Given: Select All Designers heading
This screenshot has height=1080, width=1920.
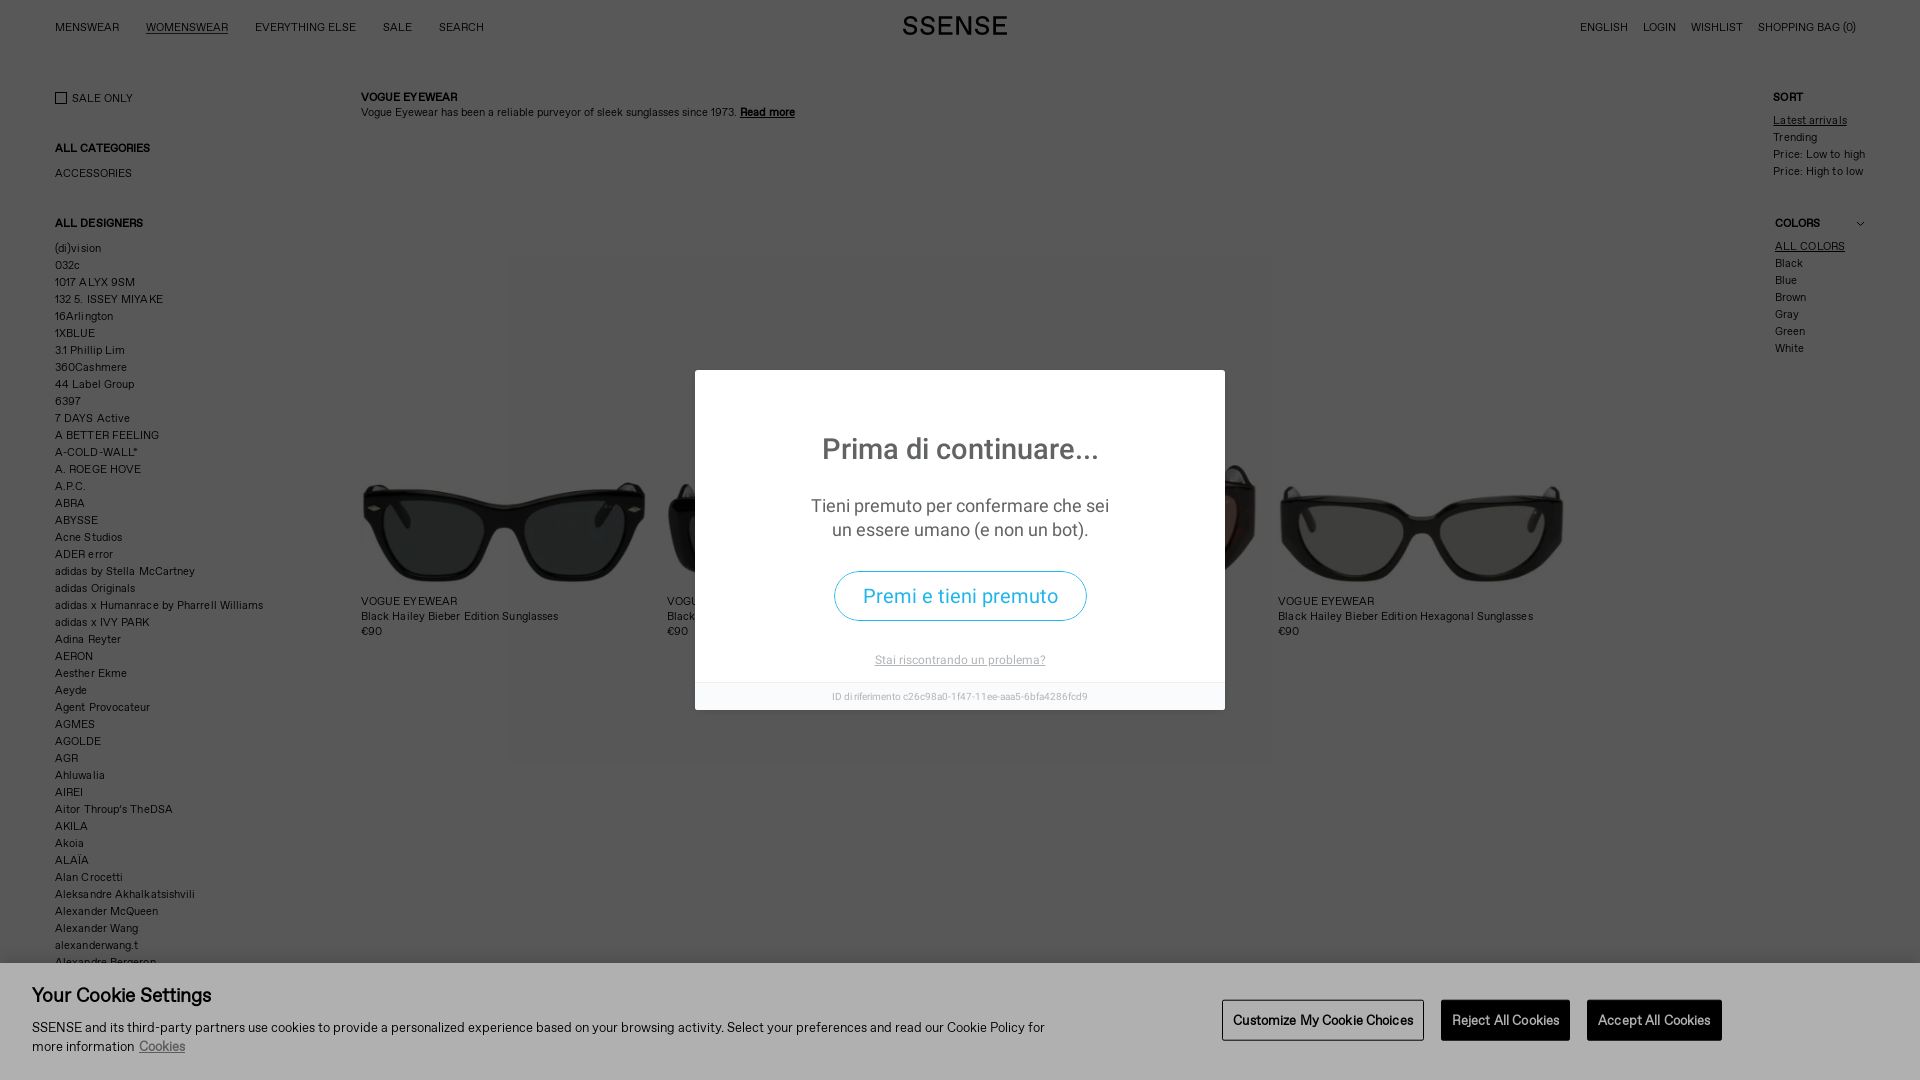Looking at the screenshot, I should tap(99, 223).
